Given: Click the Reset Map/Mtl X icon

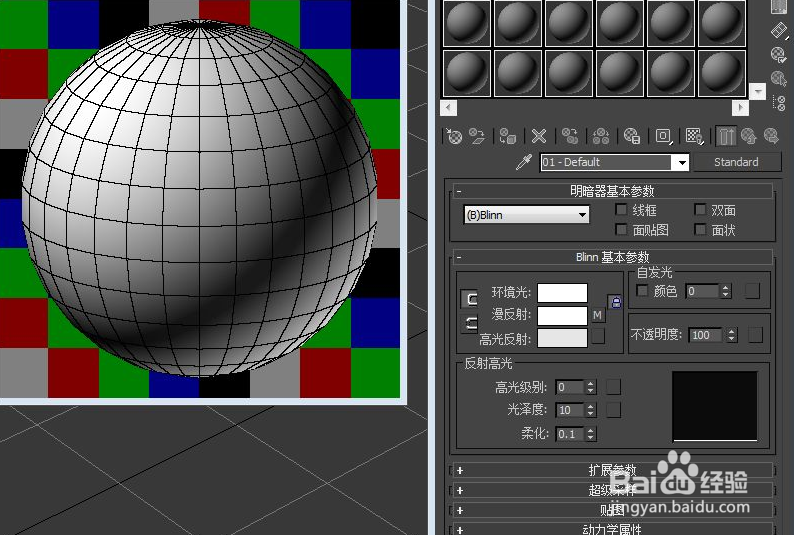Looking at the screenshot, I should click(539, 136).
